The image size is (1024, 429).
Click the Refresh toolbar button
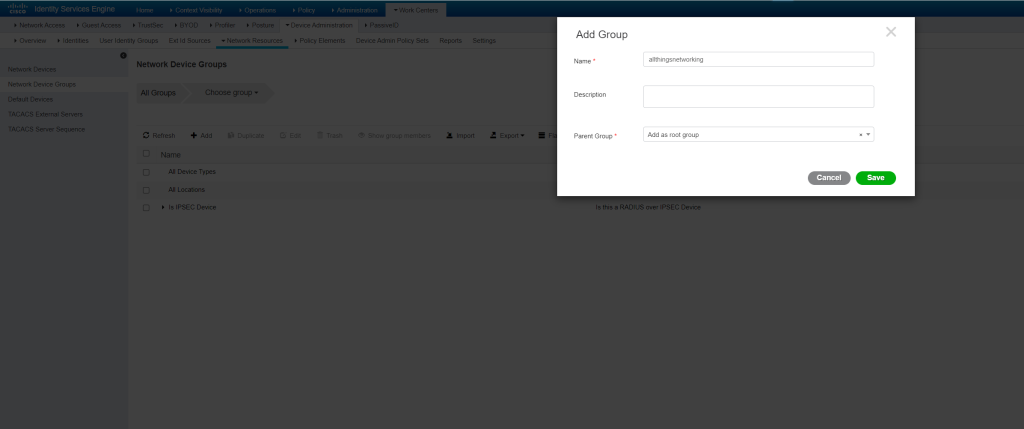click(x=159, y=136)
